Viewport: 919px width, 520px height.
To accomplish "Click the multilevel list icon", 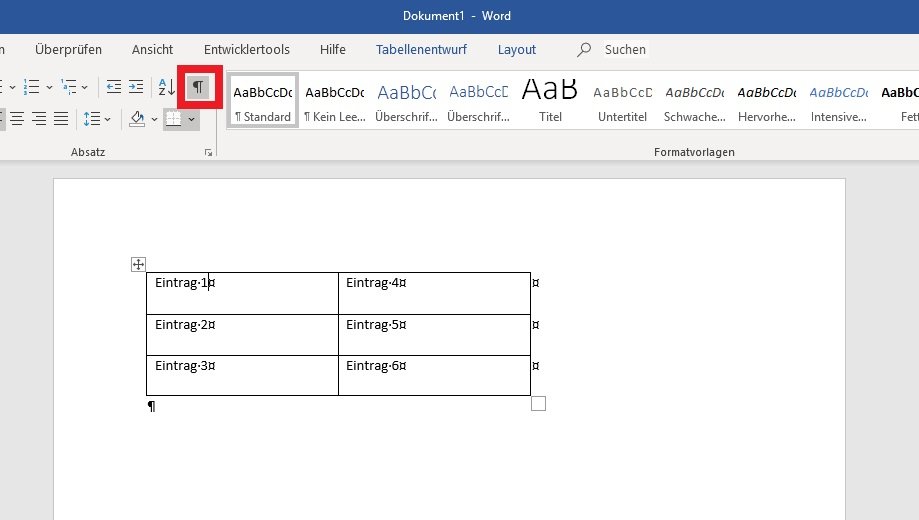I will (69, 87).
